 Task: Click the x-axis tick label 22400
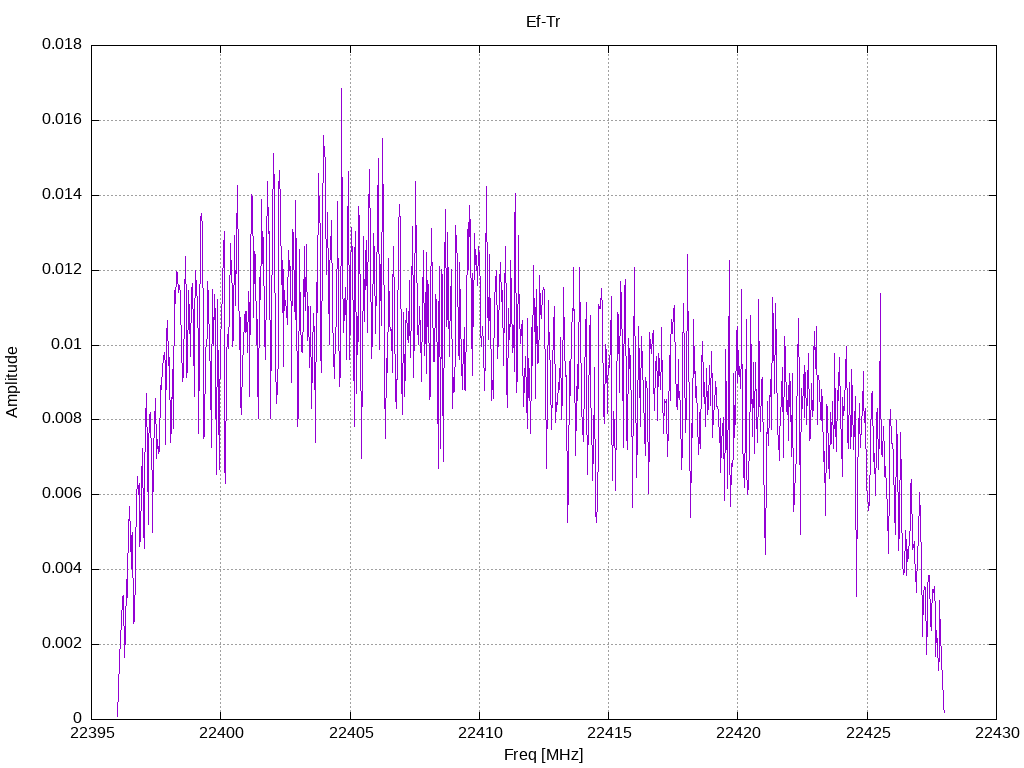point(221,733)
